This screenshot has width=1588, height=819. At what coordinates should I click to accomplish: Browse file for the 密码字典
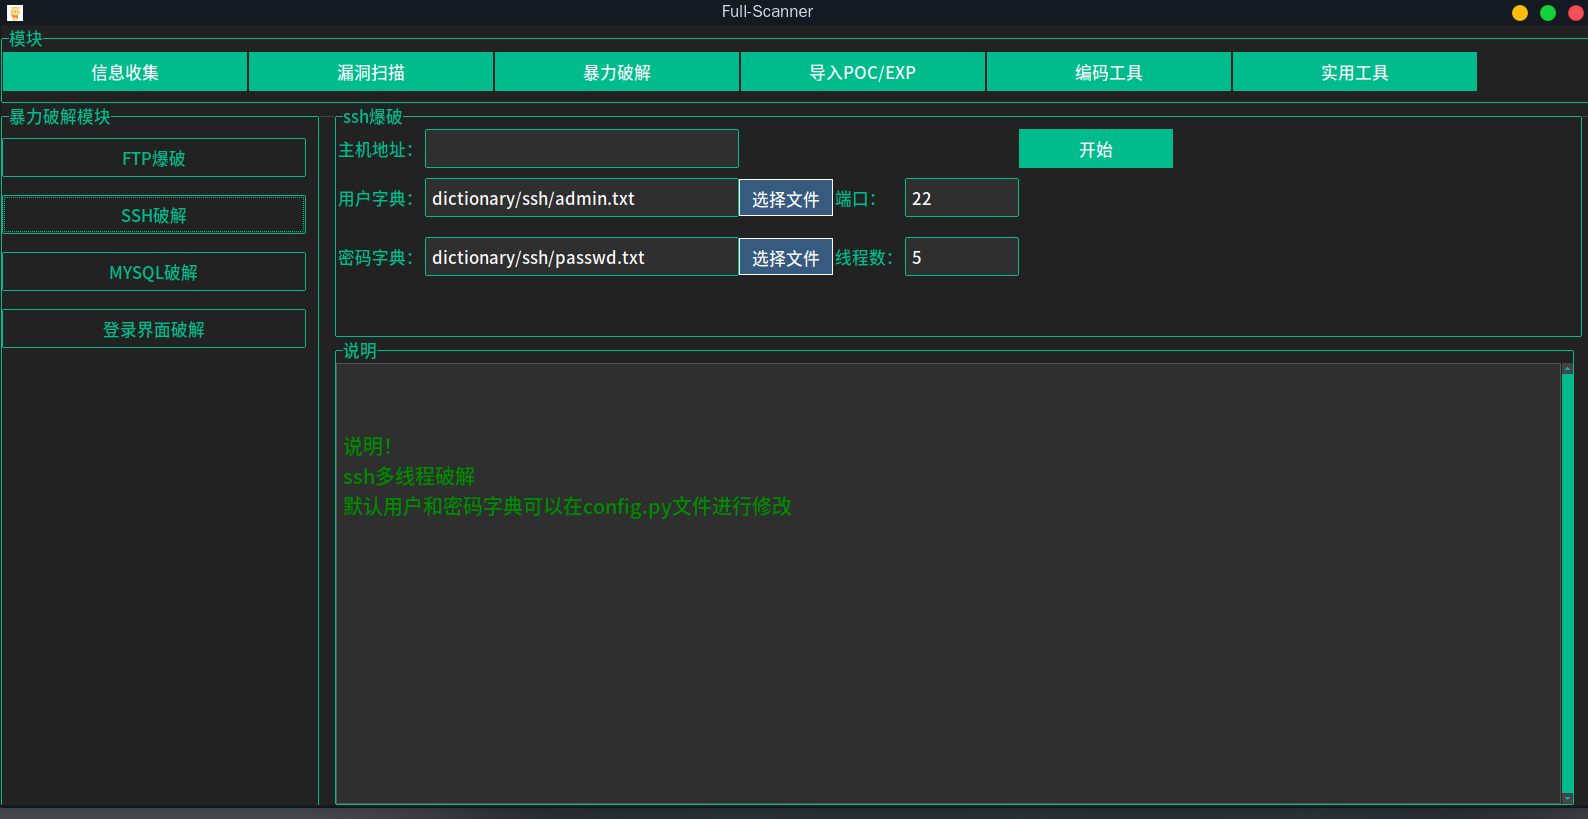click(785, 258)
